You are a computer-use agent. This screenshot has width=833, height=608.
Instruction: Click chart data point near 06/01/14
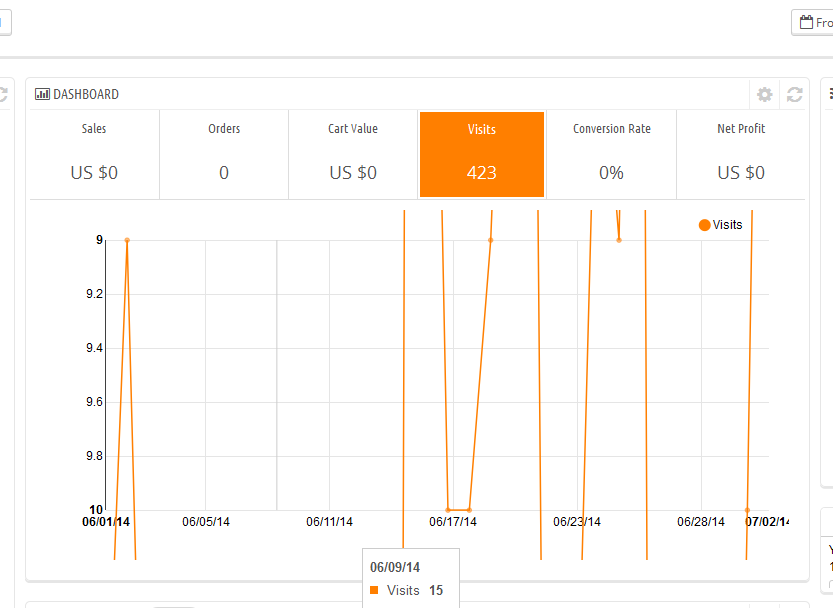127,240
